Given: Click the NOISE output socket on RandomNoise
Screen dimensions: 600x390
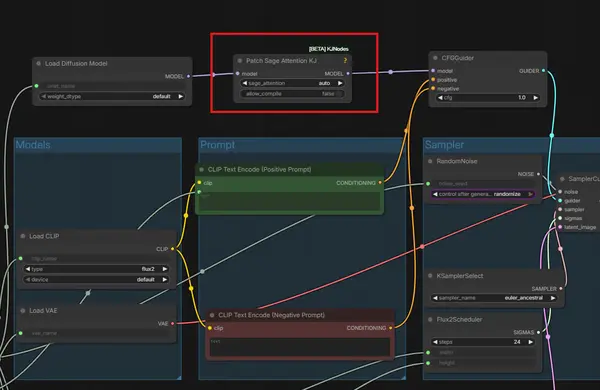Looking at the screenshot, I should (538, 174).
